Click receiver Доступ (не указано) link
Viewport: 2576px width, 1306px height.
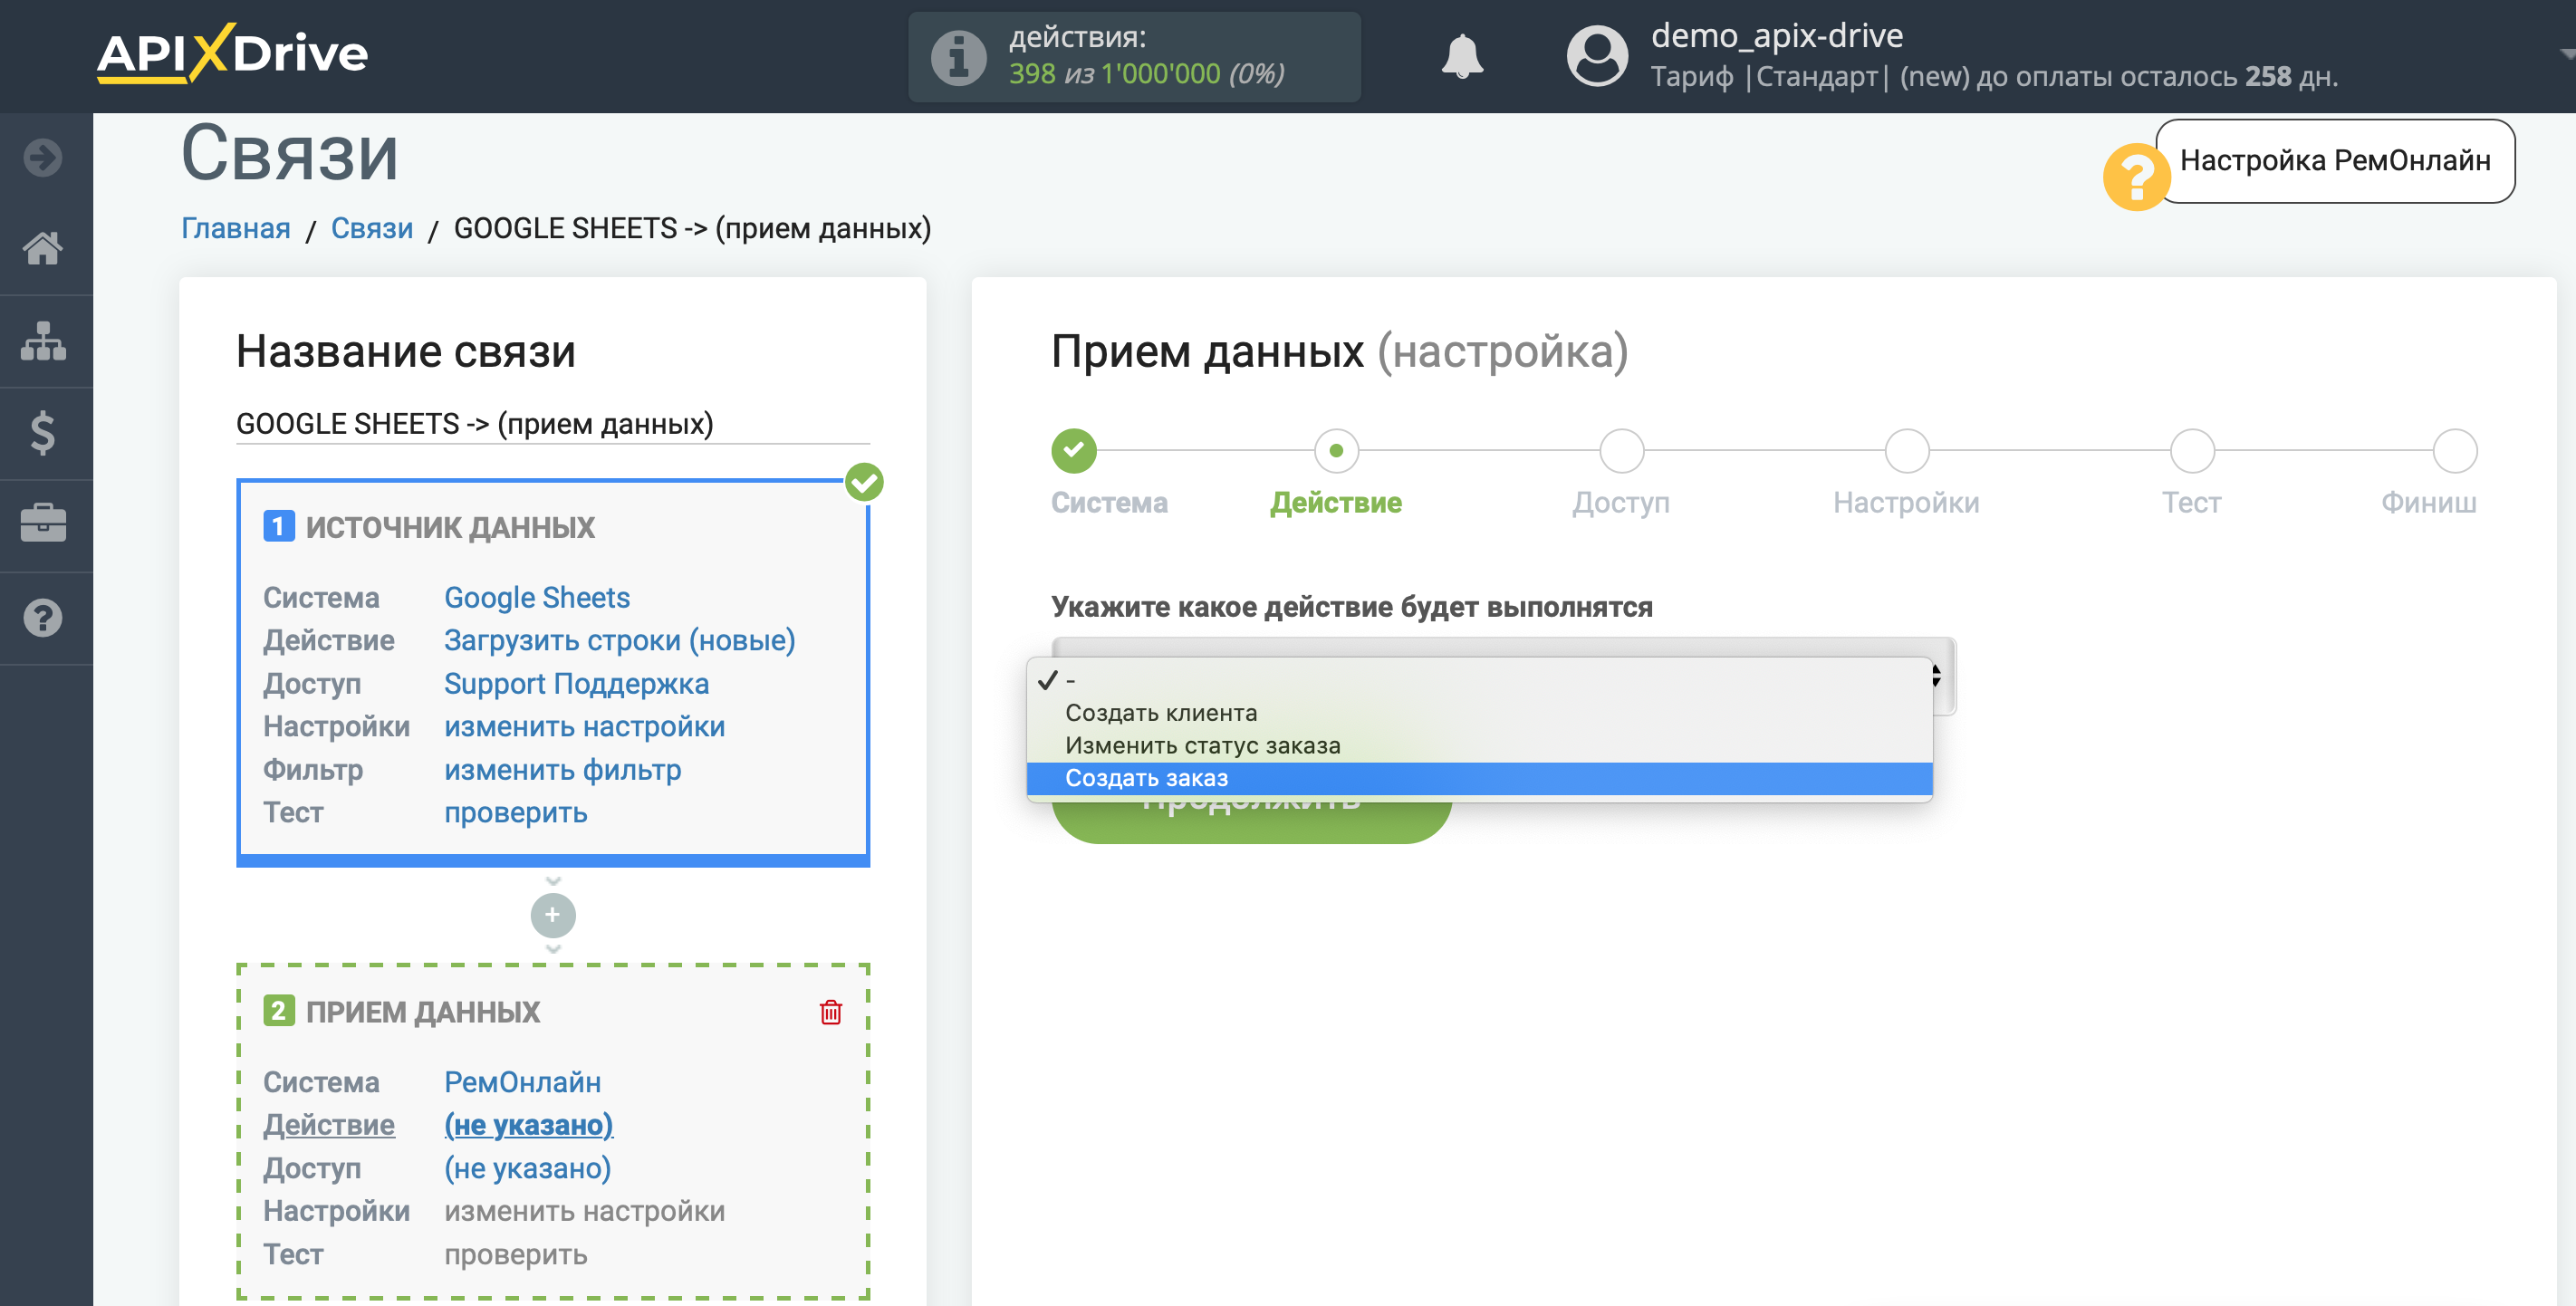(527, 1168)
